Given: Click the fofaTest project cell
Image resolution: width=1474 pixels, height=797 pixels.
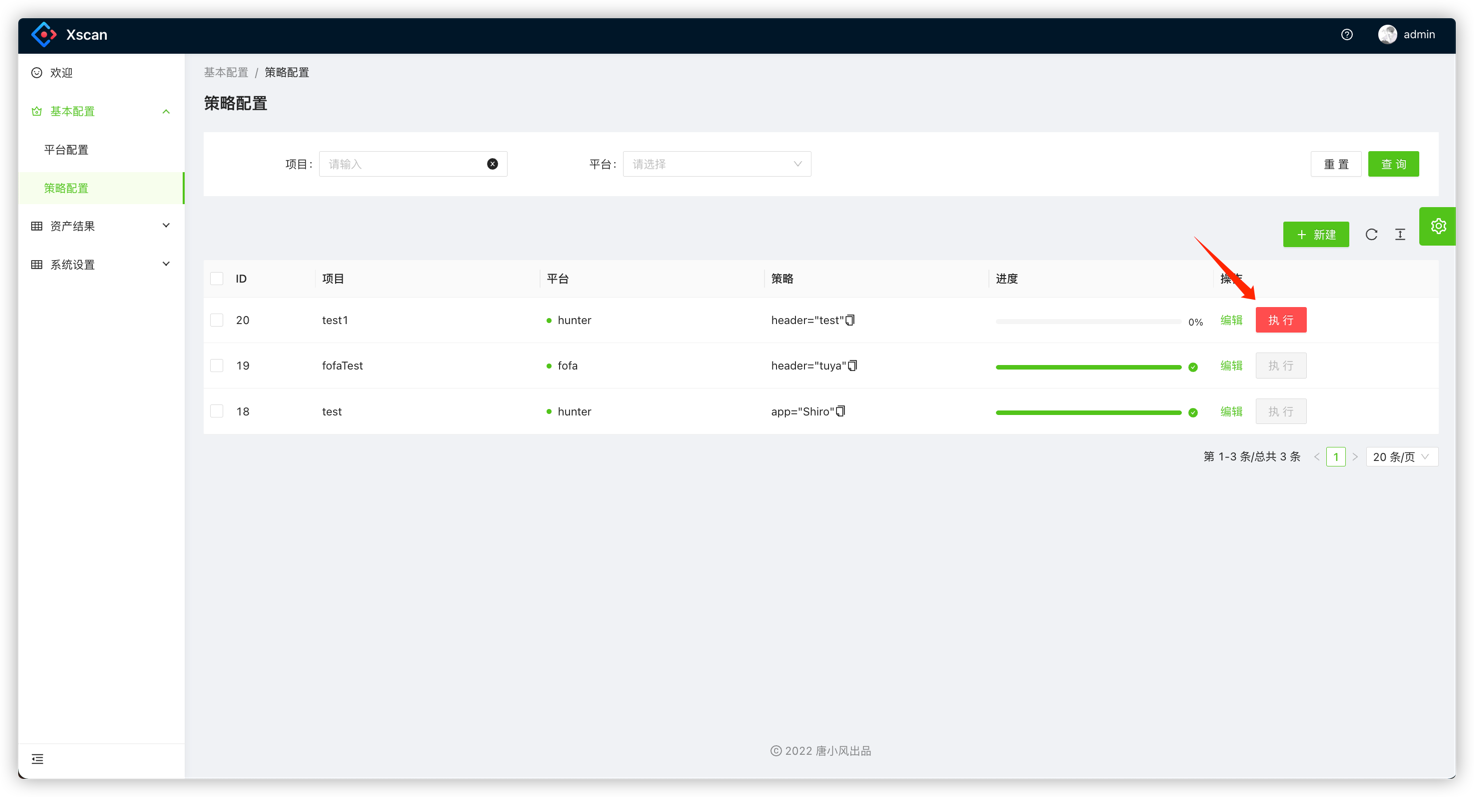Looking at the screenshot, I should tap(342, 366).
